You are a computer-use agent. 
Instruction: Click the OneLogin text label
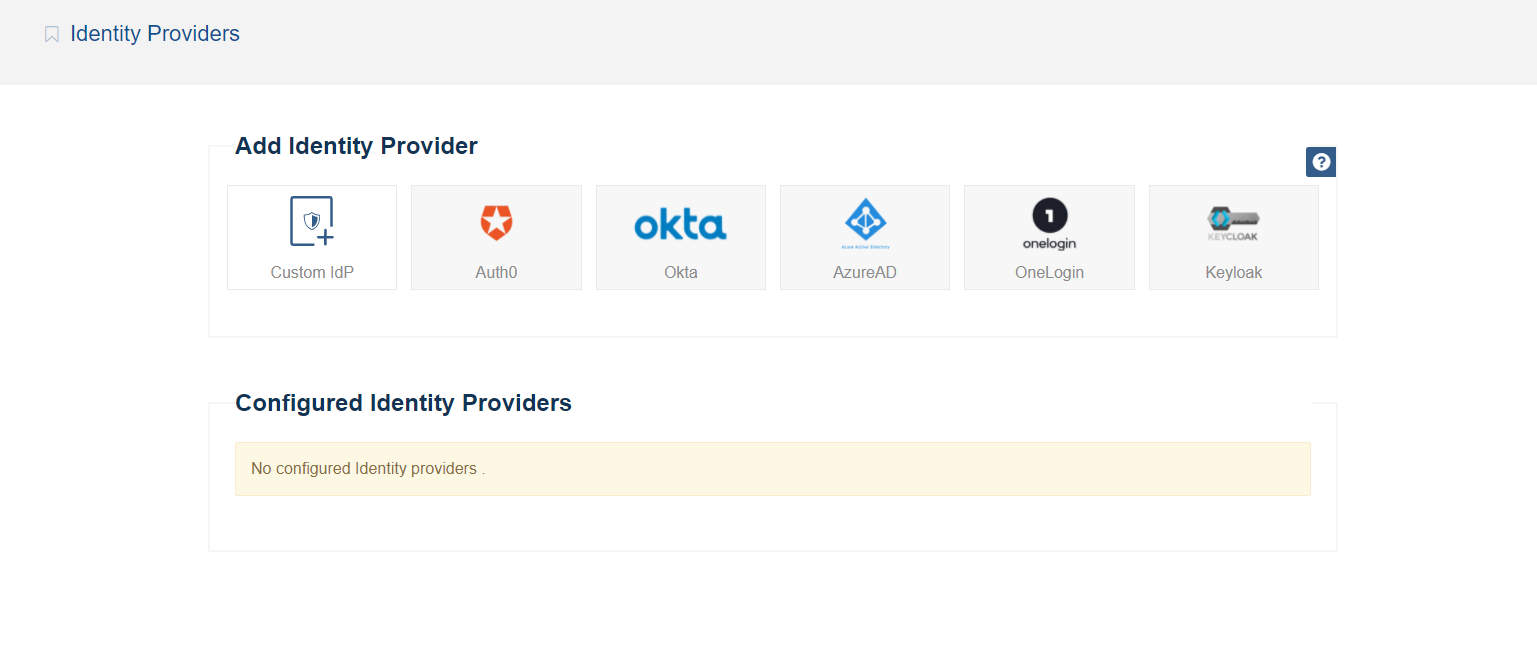tap(1049, 272)
